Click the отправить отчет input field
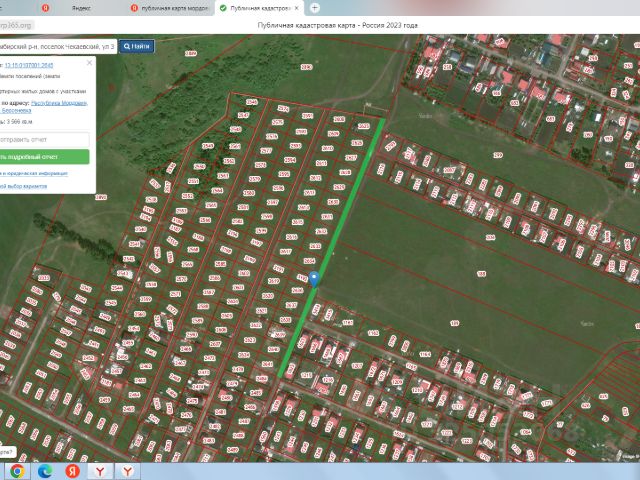The image size is (640, 480). click(42, 140)
